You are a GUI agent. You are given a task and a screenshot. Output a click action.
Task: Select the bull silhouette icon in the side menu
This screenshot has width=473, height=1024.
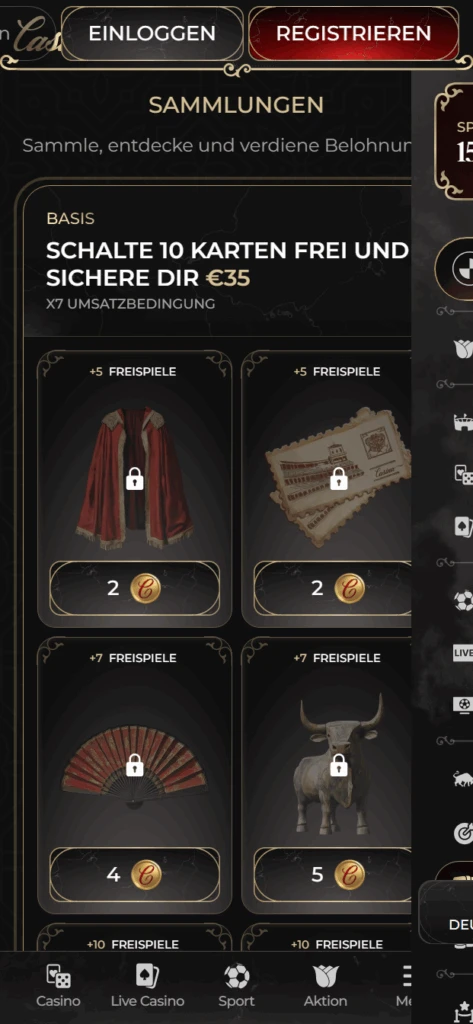click(x=463, y=778)
